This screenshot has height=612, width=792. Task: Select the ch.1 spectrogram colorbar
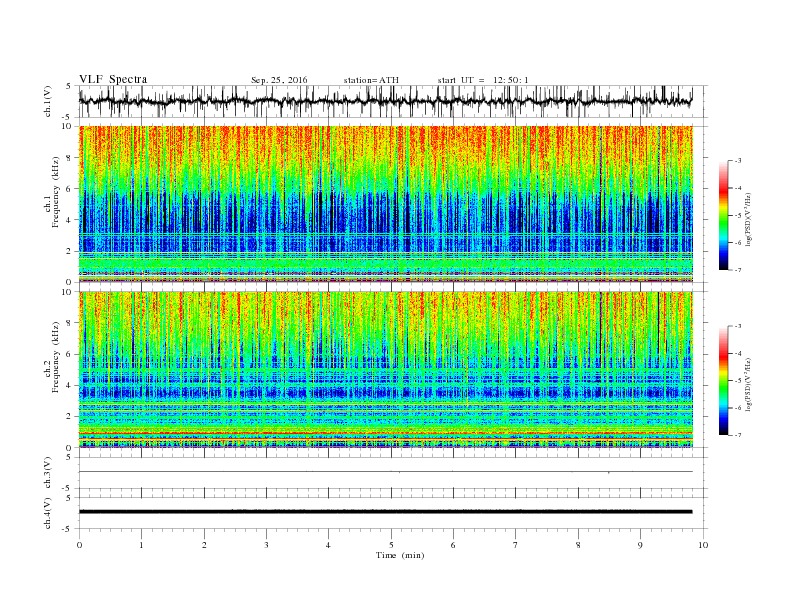point(723,216)
